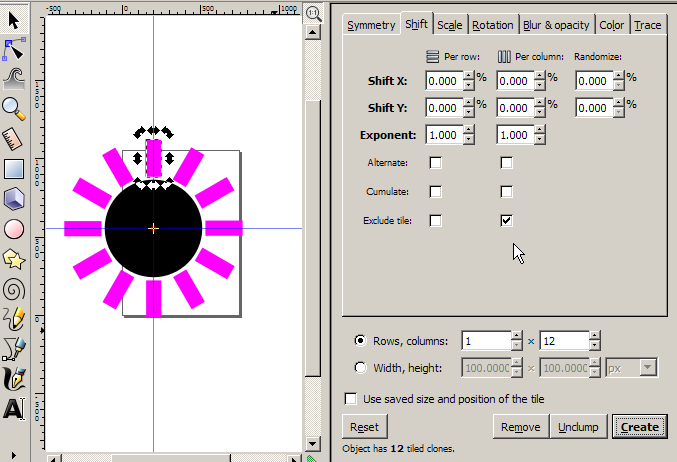
Task: Pick the Tweak objects tool
Action: (14, 77)
